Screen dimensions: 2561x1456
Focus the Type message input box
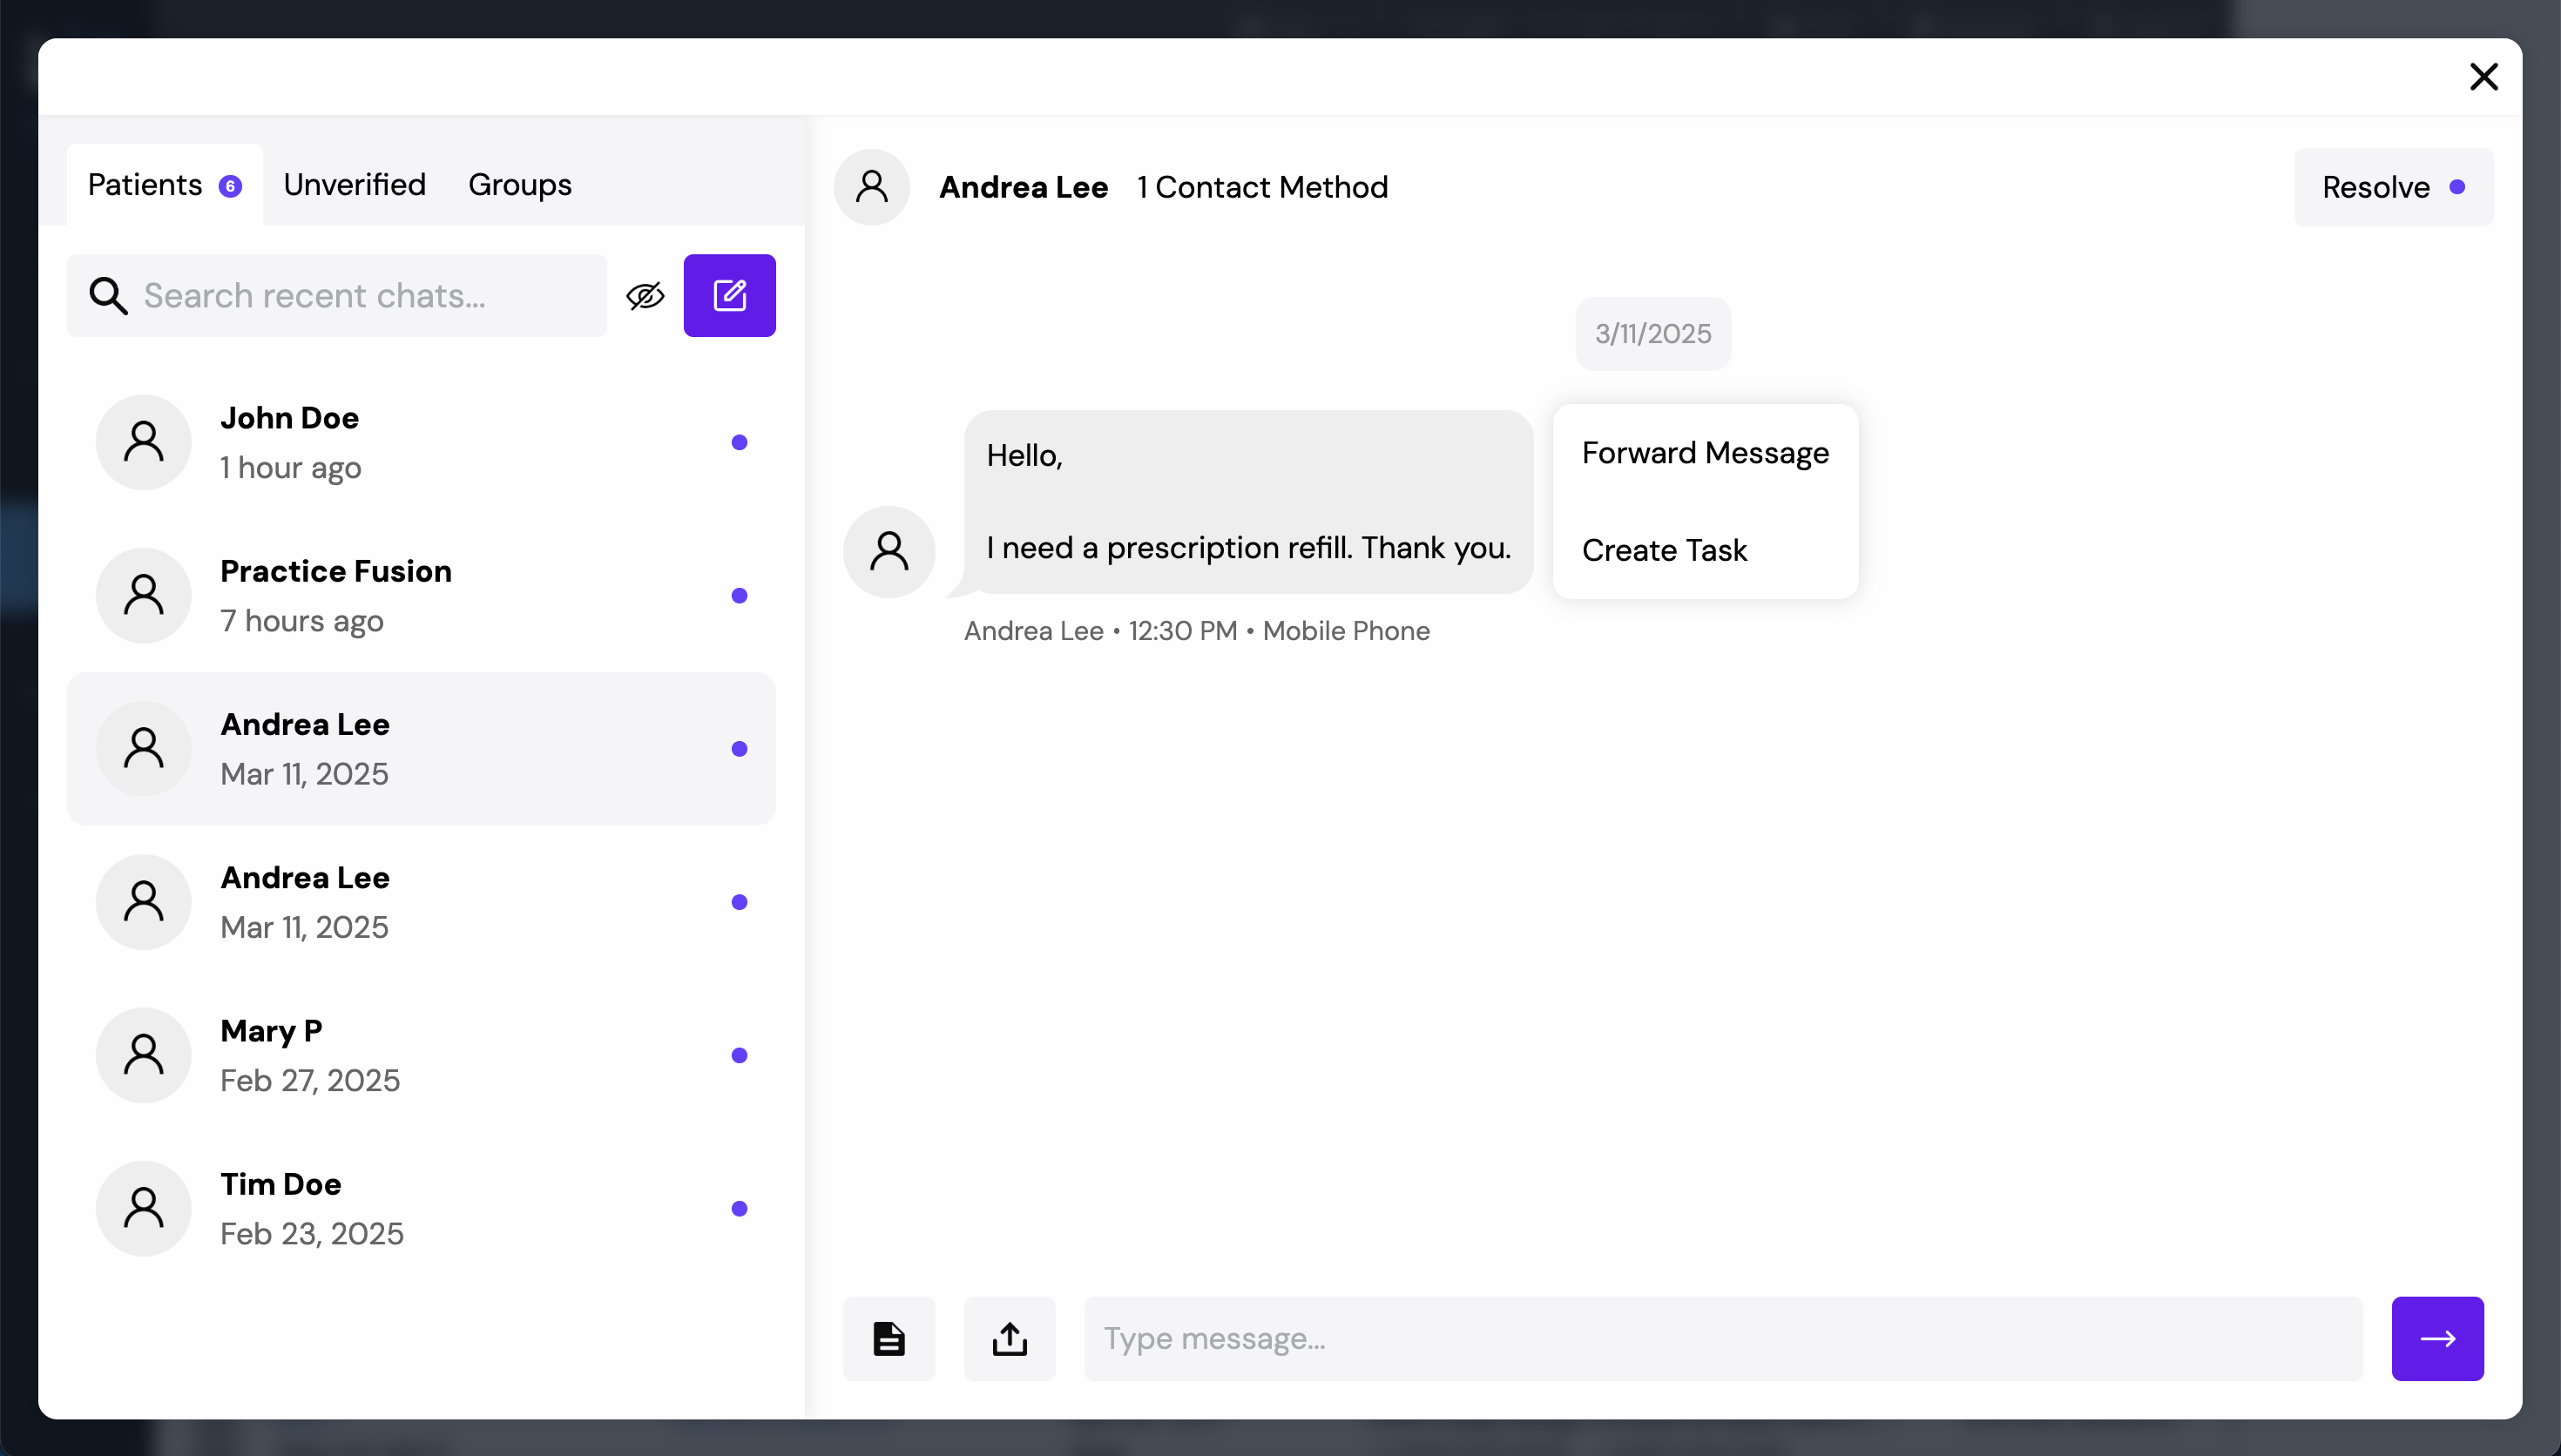1722,1338
